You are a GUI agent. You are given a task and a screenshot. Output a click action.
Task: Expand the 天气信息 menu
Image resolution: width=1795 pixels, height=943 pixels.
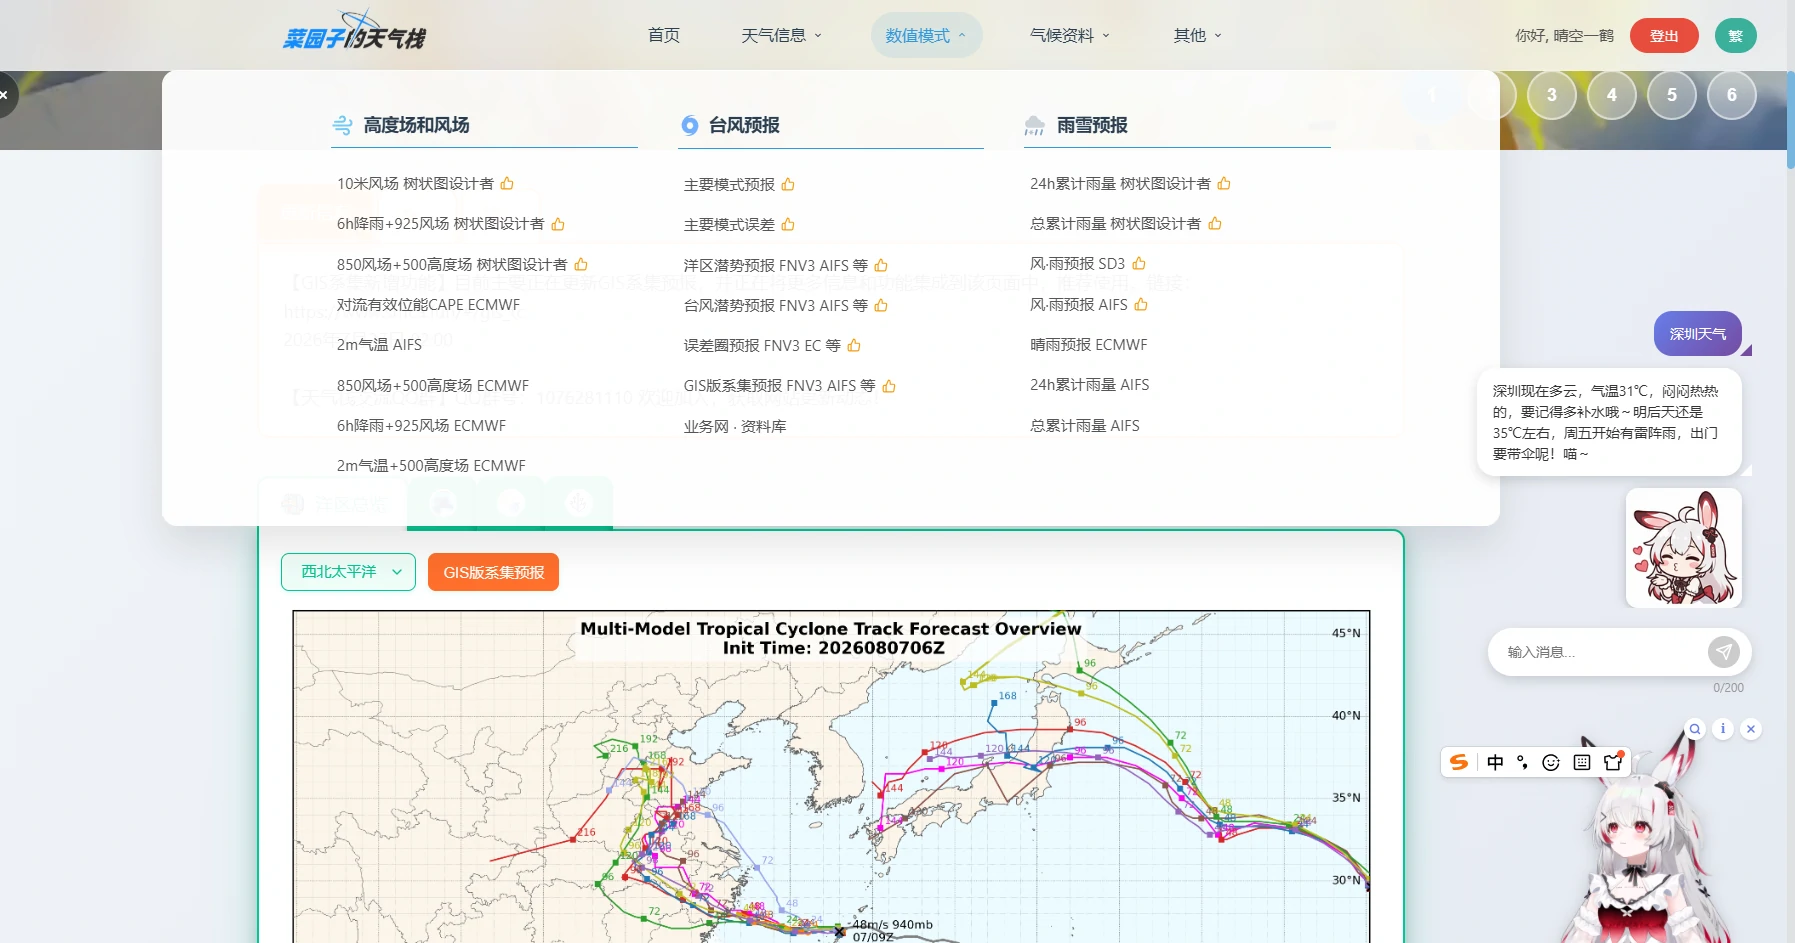point(781,35)
